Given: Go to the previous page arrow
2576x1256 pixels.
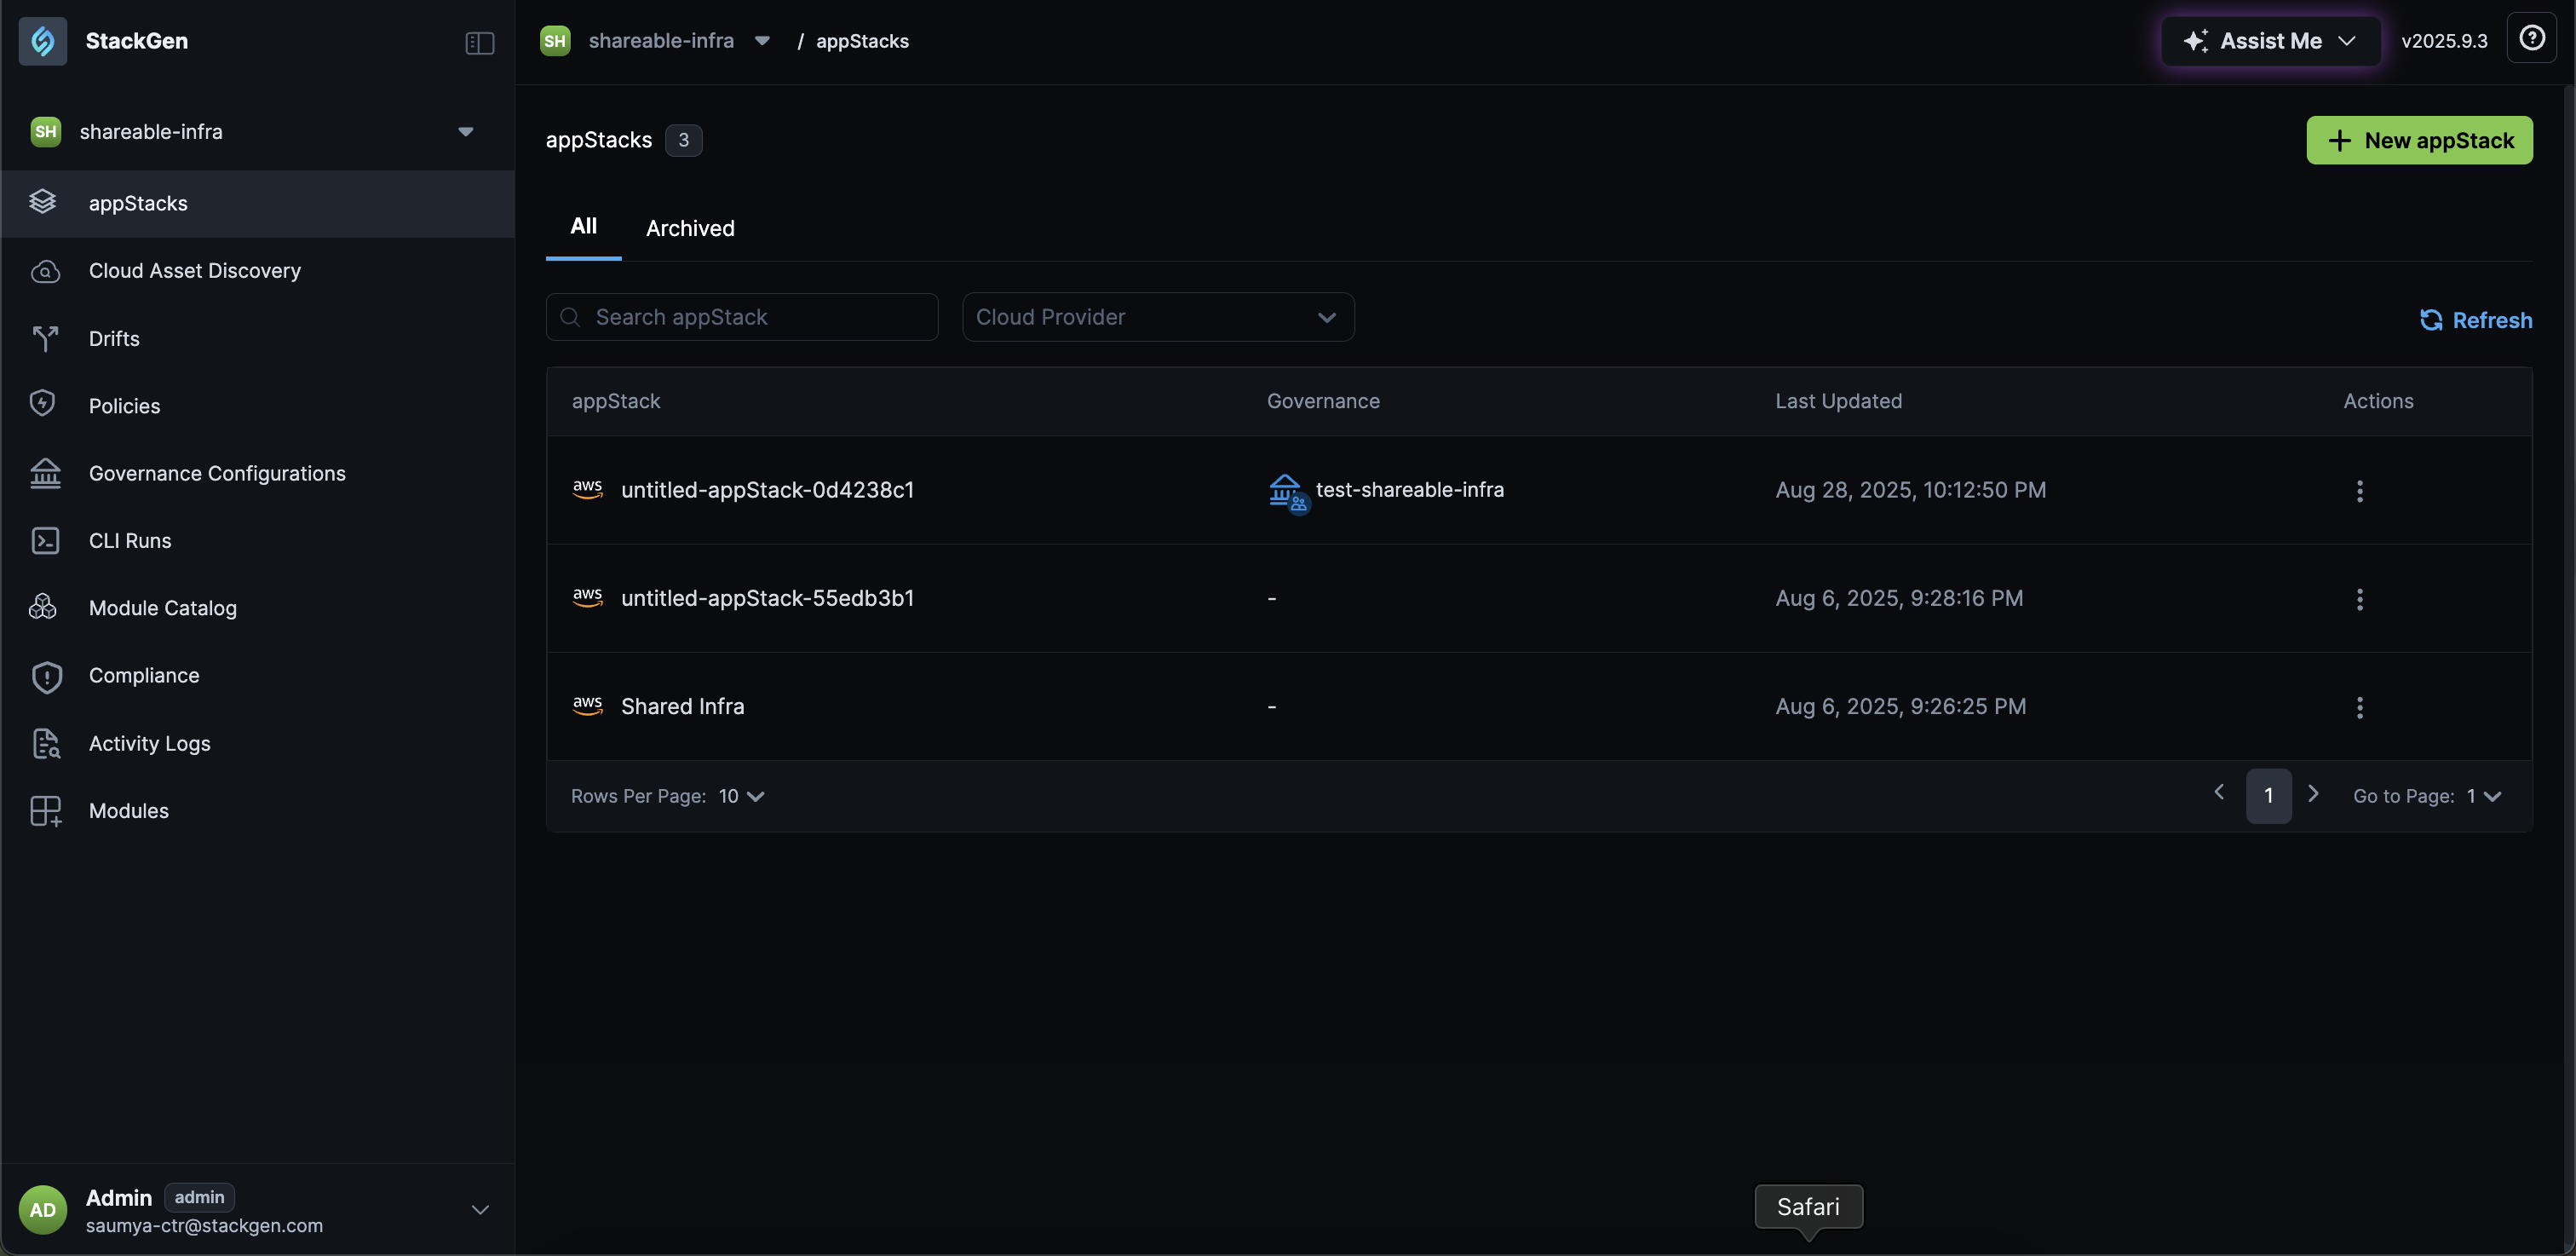Looking at the screenshot, I should (2218, 792).
